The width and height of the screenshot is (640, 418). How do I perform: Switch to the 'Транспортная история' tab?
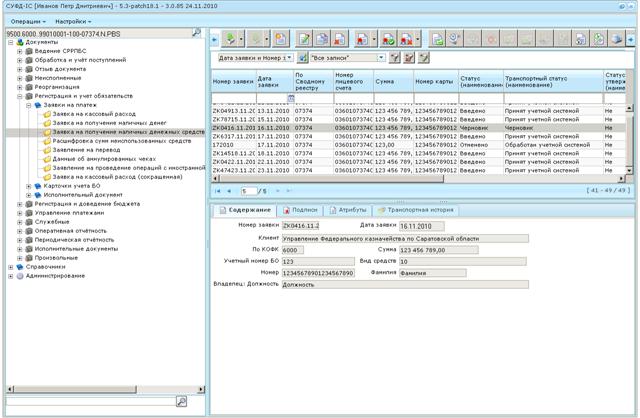pyautogui.click(x=416, y=210)
